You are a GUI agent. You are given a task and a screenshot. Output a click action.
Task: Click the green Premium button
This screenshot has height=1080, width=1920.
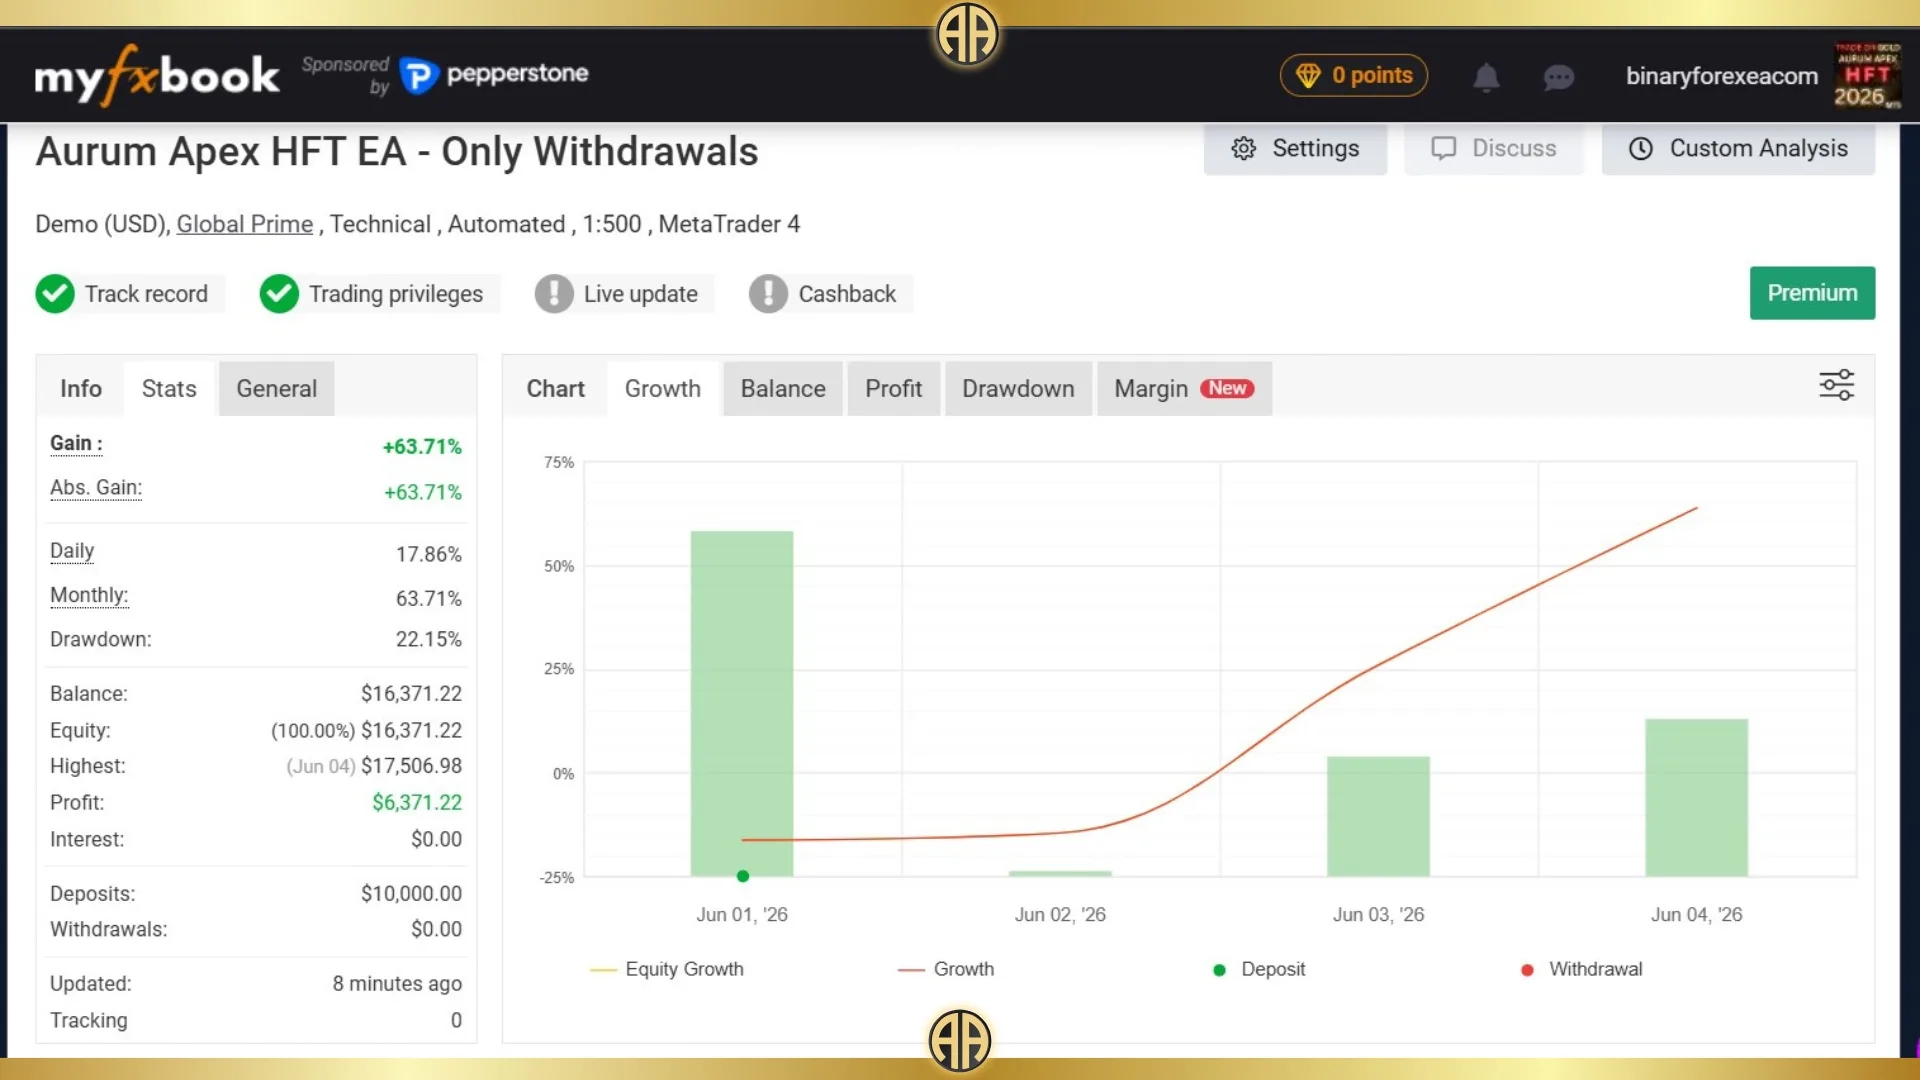pos(1812,293)
